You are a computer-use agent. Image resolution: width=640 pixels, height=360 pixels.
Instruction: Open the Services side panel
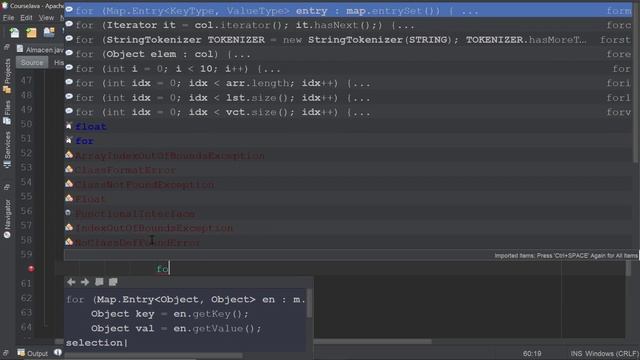pyautogui.click(x=7, y=149)
